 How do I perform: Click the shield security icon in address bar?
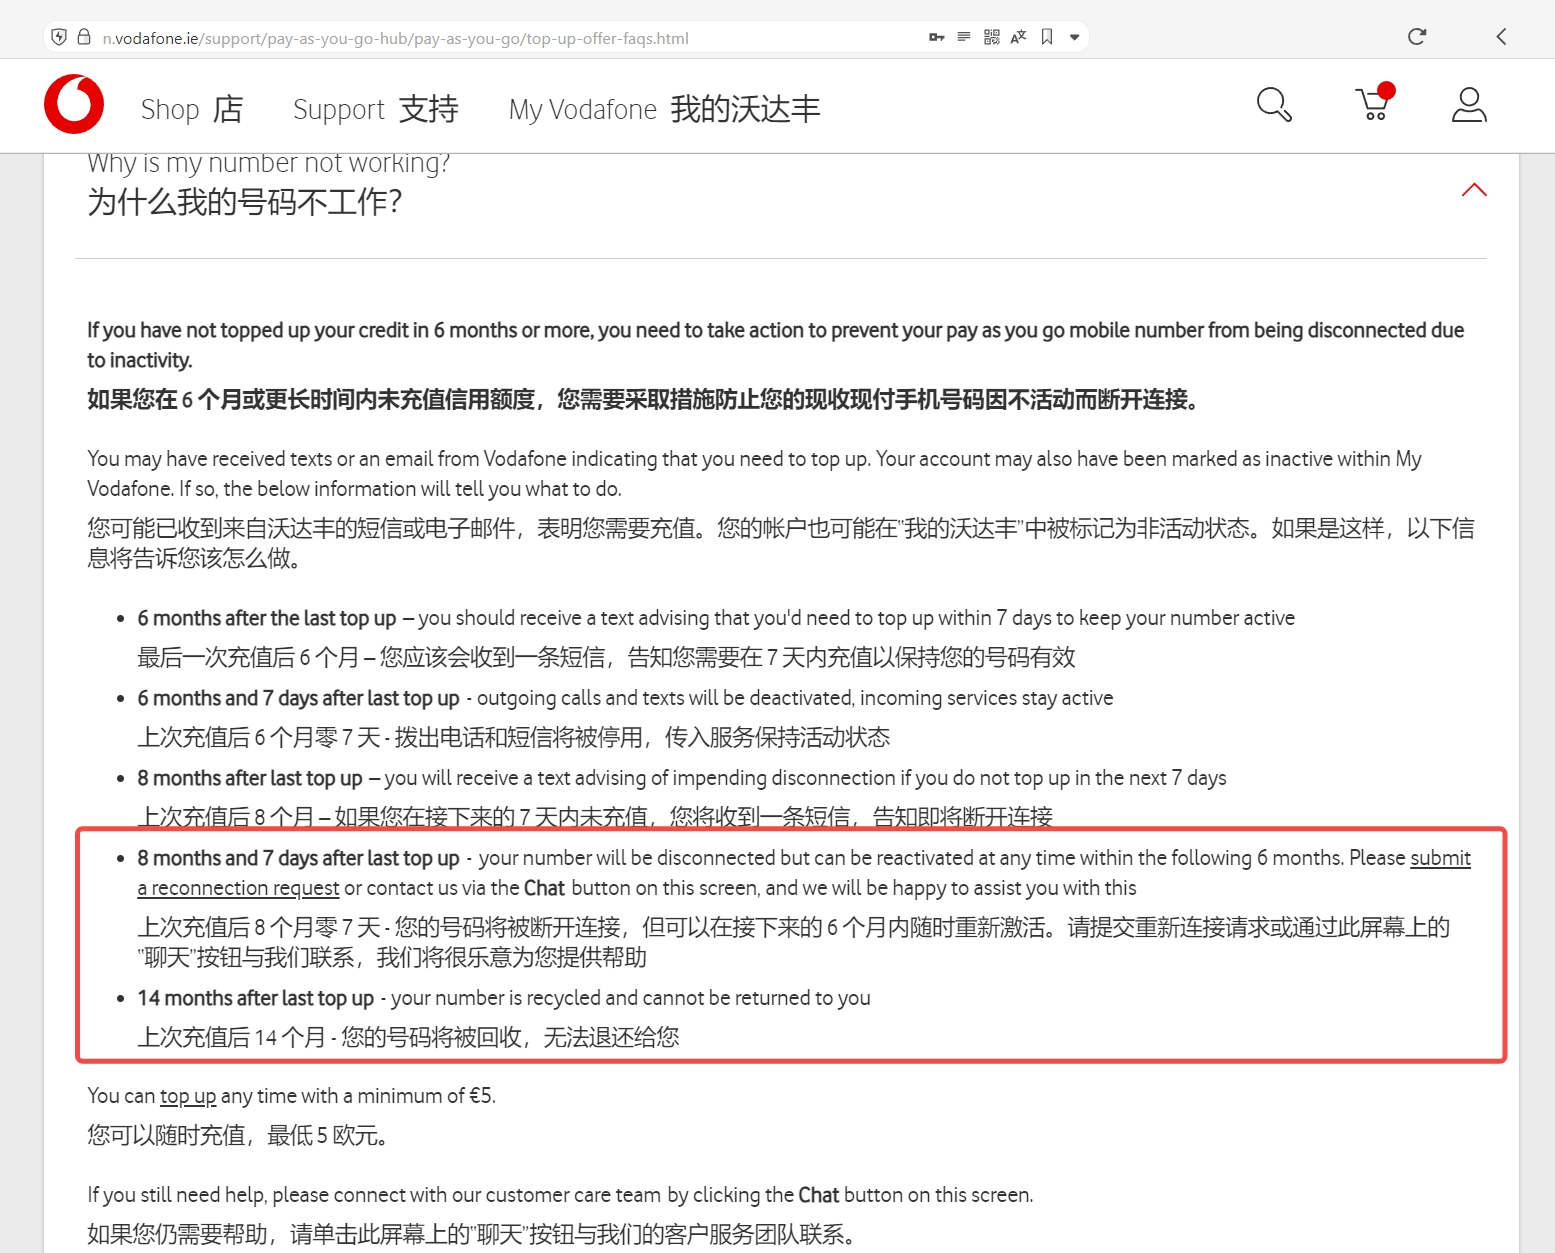(59, 37)
